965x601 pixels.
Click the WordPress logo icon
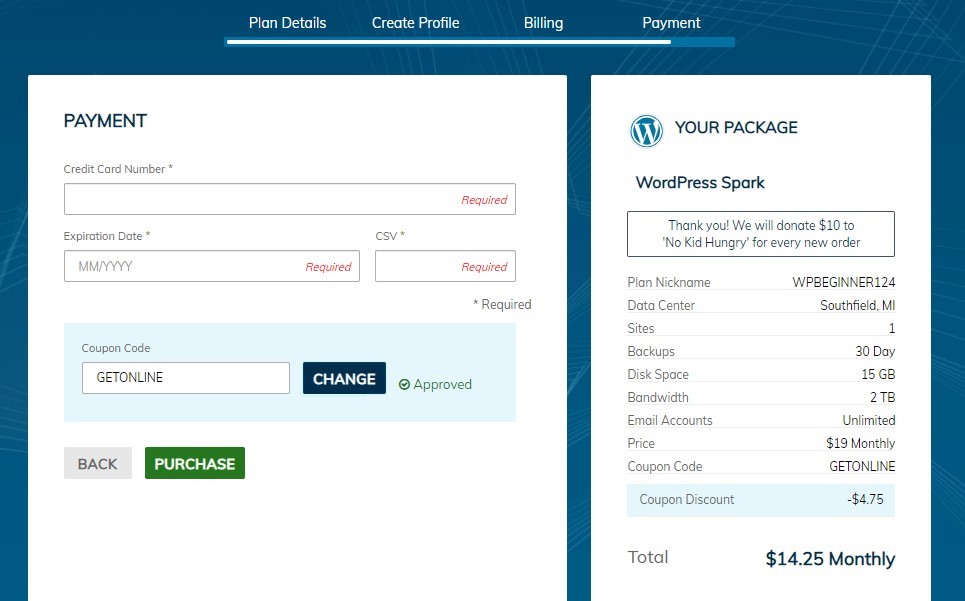646,130
